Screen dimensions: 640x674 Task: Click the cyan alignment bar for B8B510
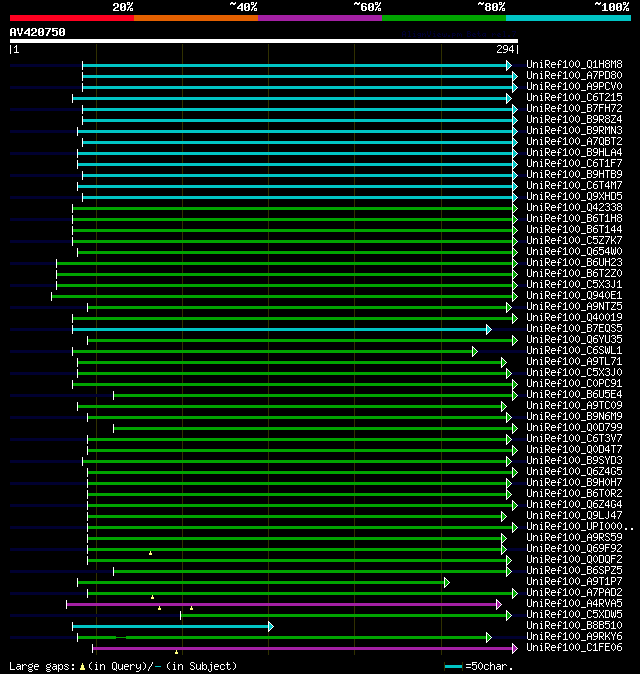point(171,626)
